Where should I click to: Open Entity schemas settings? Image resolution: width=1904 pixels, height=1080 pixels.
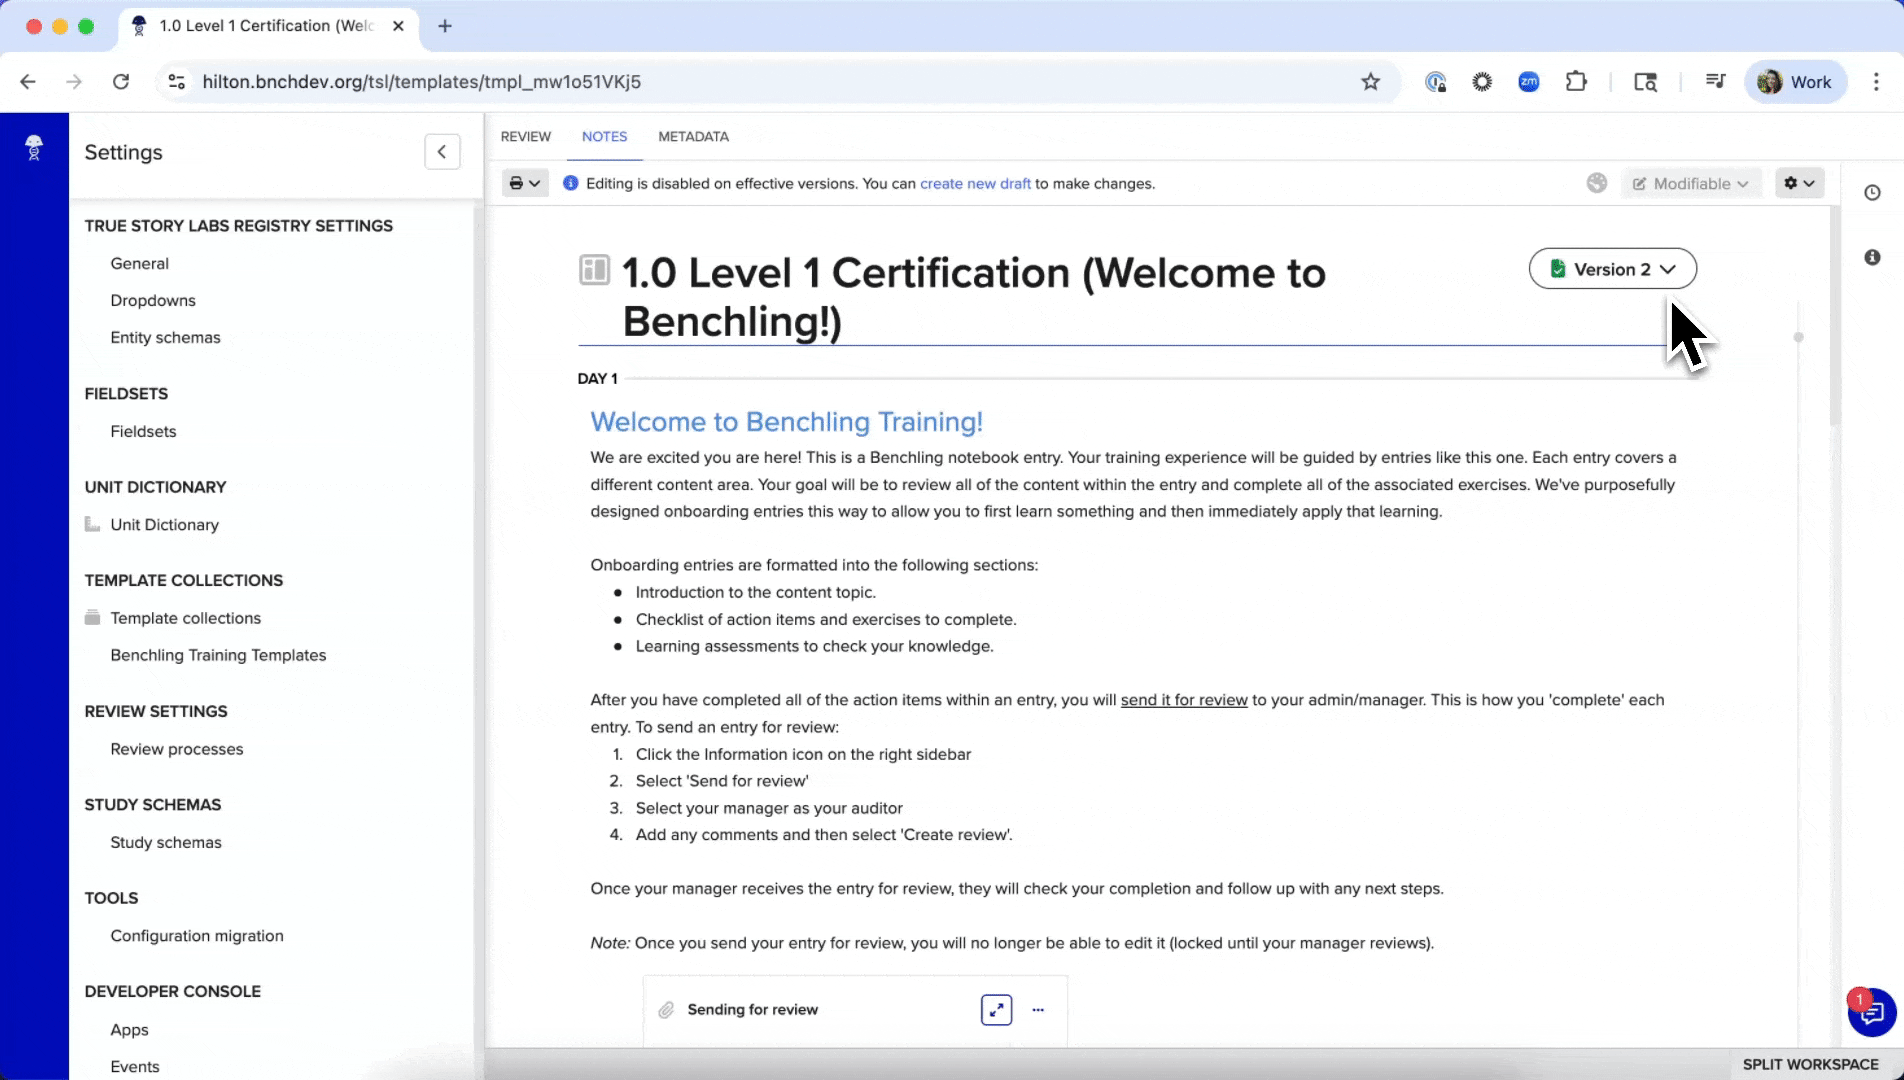165,338
